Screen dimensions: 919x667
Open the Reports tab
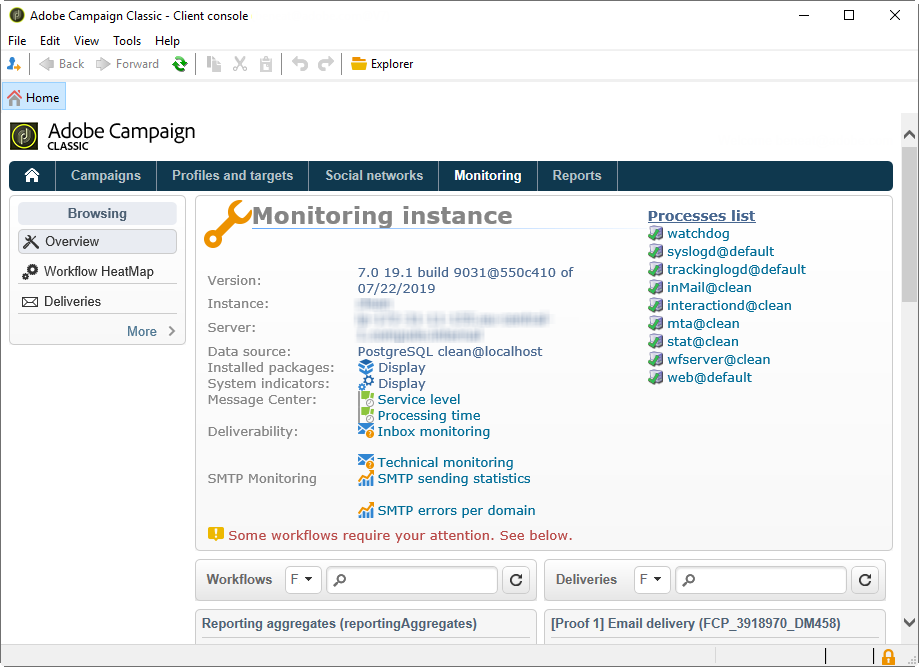pyautogui.click(x=577, y=175)
